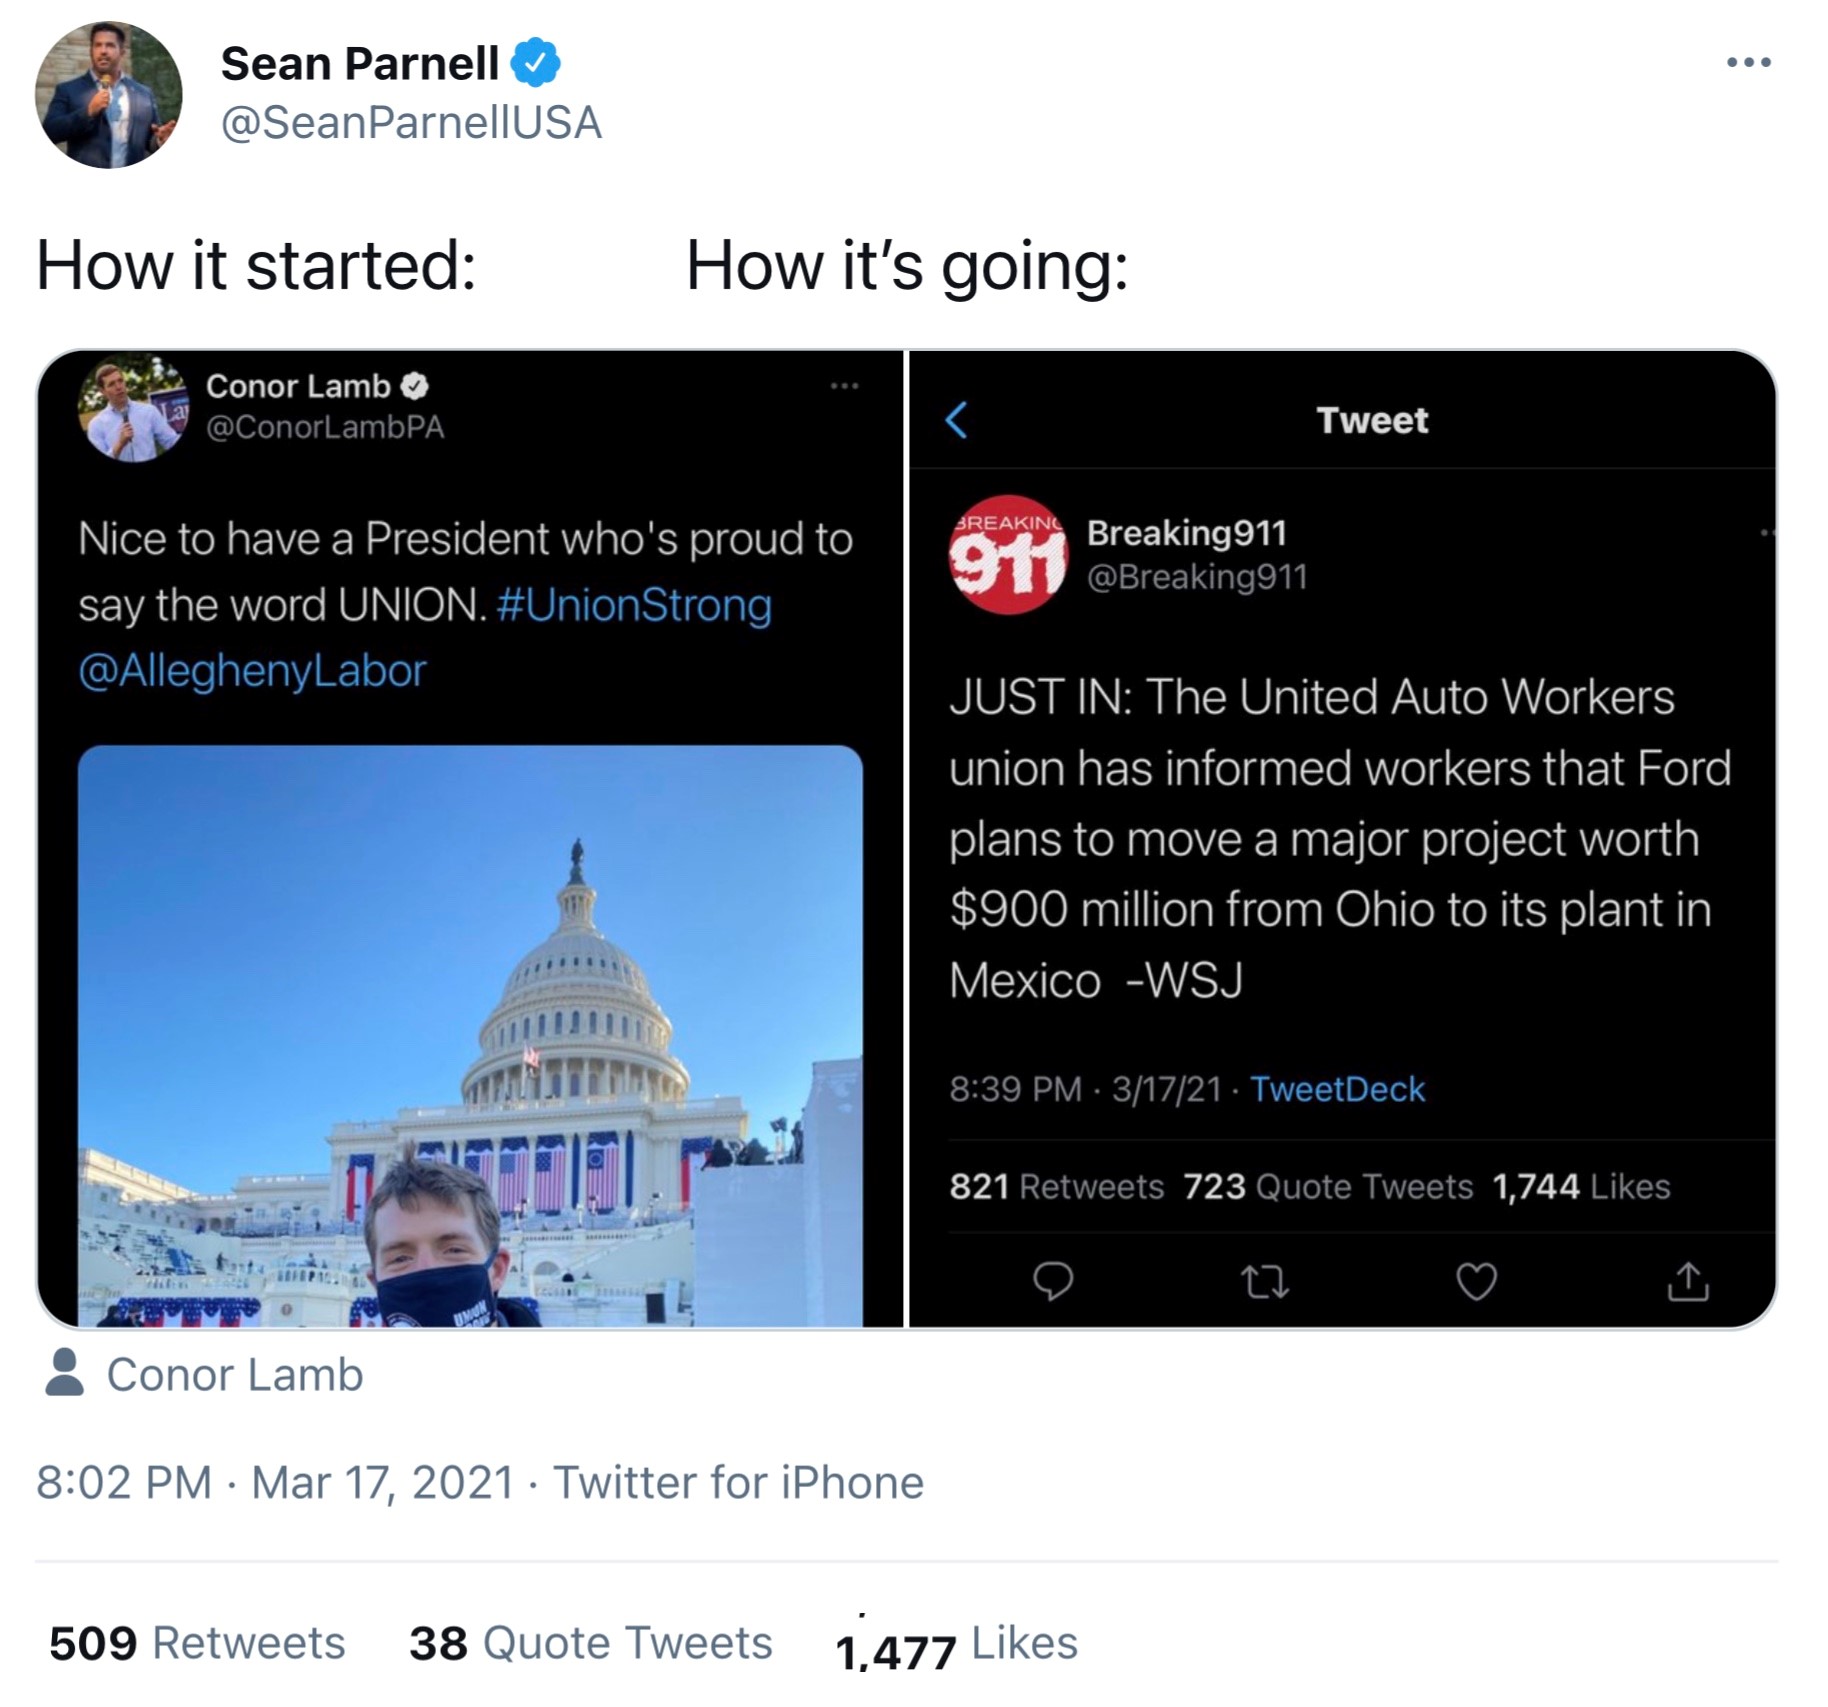Click the Twitter for iPhone source label
This screenshot has height=1707, width=1828.
(738, 1482)
